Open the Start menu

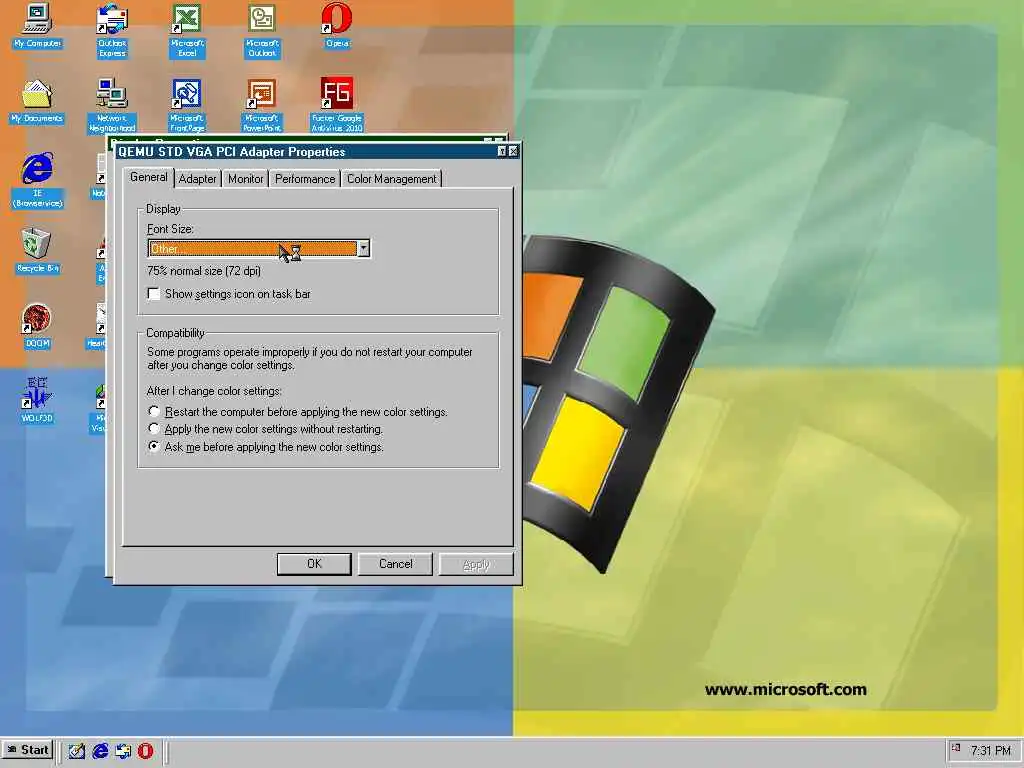(x=27, y=750)
